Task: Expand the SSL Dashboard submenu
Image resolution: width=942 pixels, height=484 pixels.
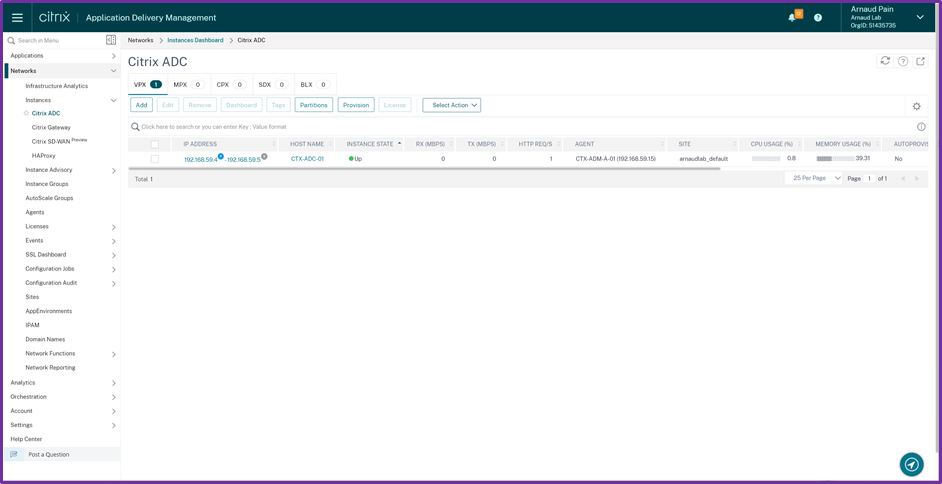Action: (x=114, y=255)
